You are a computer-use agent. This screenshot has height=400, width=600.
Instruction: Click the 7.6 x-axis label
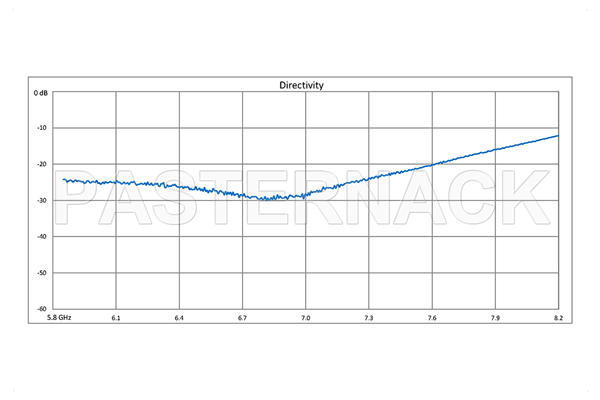(x=431, y=317)
